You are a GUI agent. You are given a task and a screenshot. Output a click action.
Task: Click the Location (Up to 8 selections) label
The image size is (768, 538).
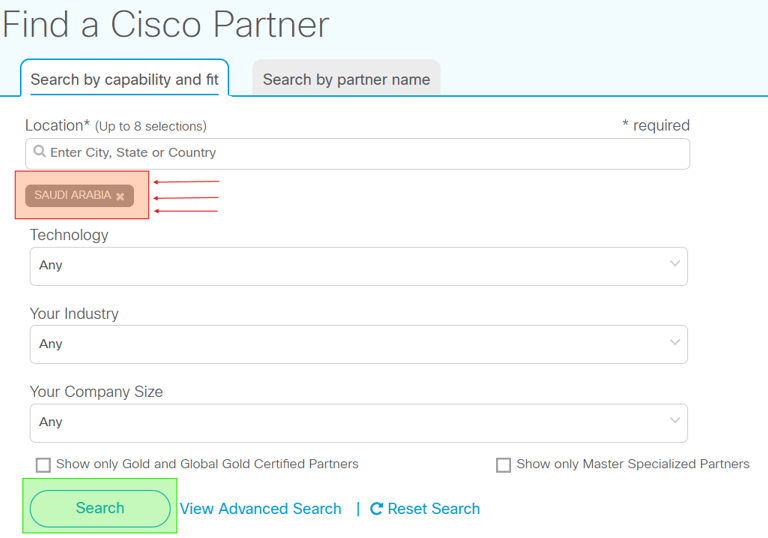point(116,126)
